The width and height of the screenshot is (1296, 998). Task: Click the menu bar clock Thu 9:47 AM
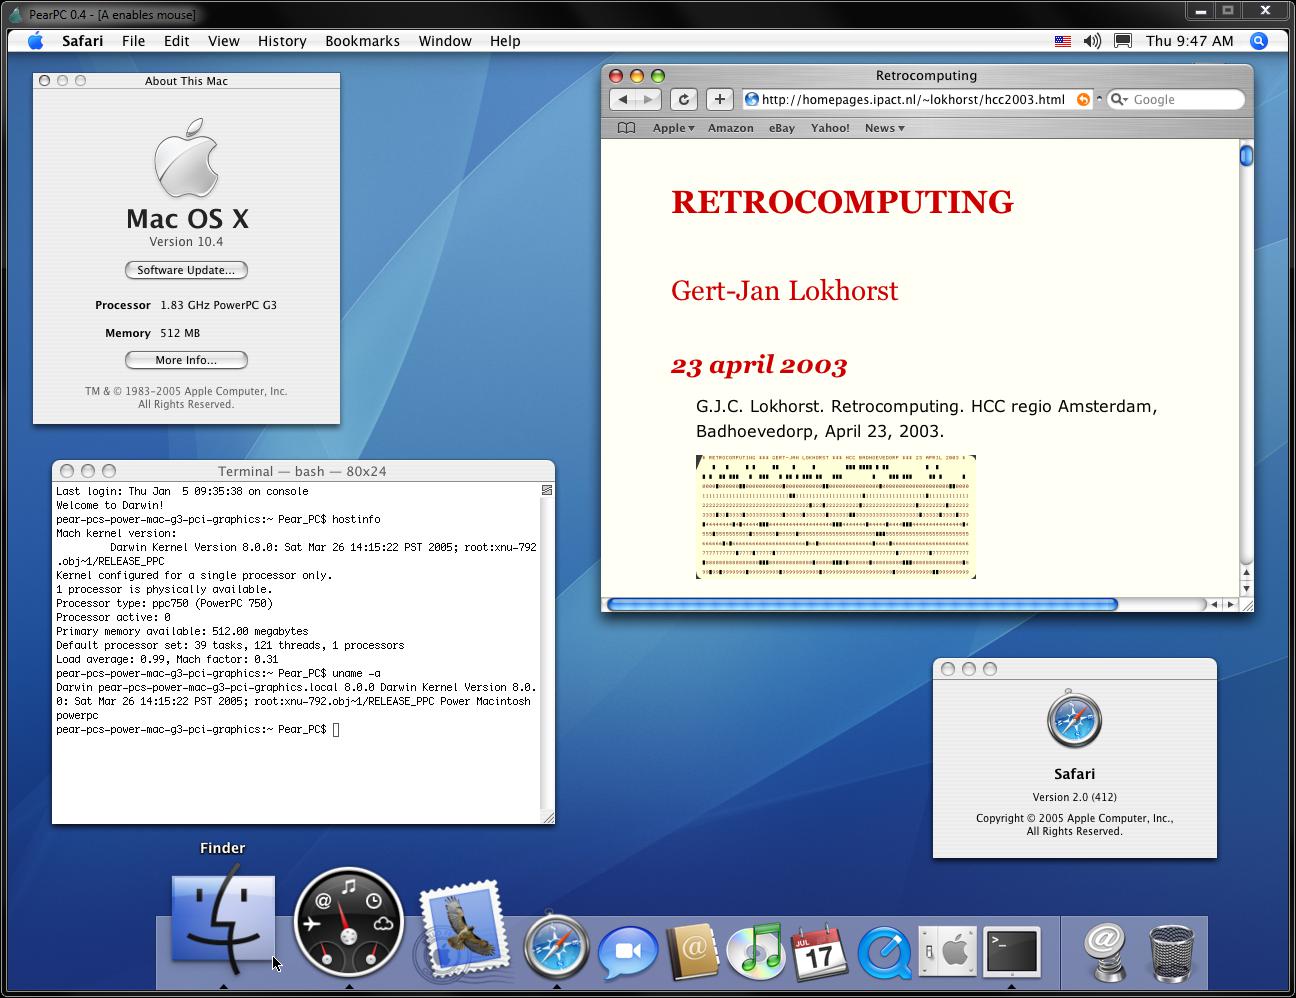point(1189,41)
